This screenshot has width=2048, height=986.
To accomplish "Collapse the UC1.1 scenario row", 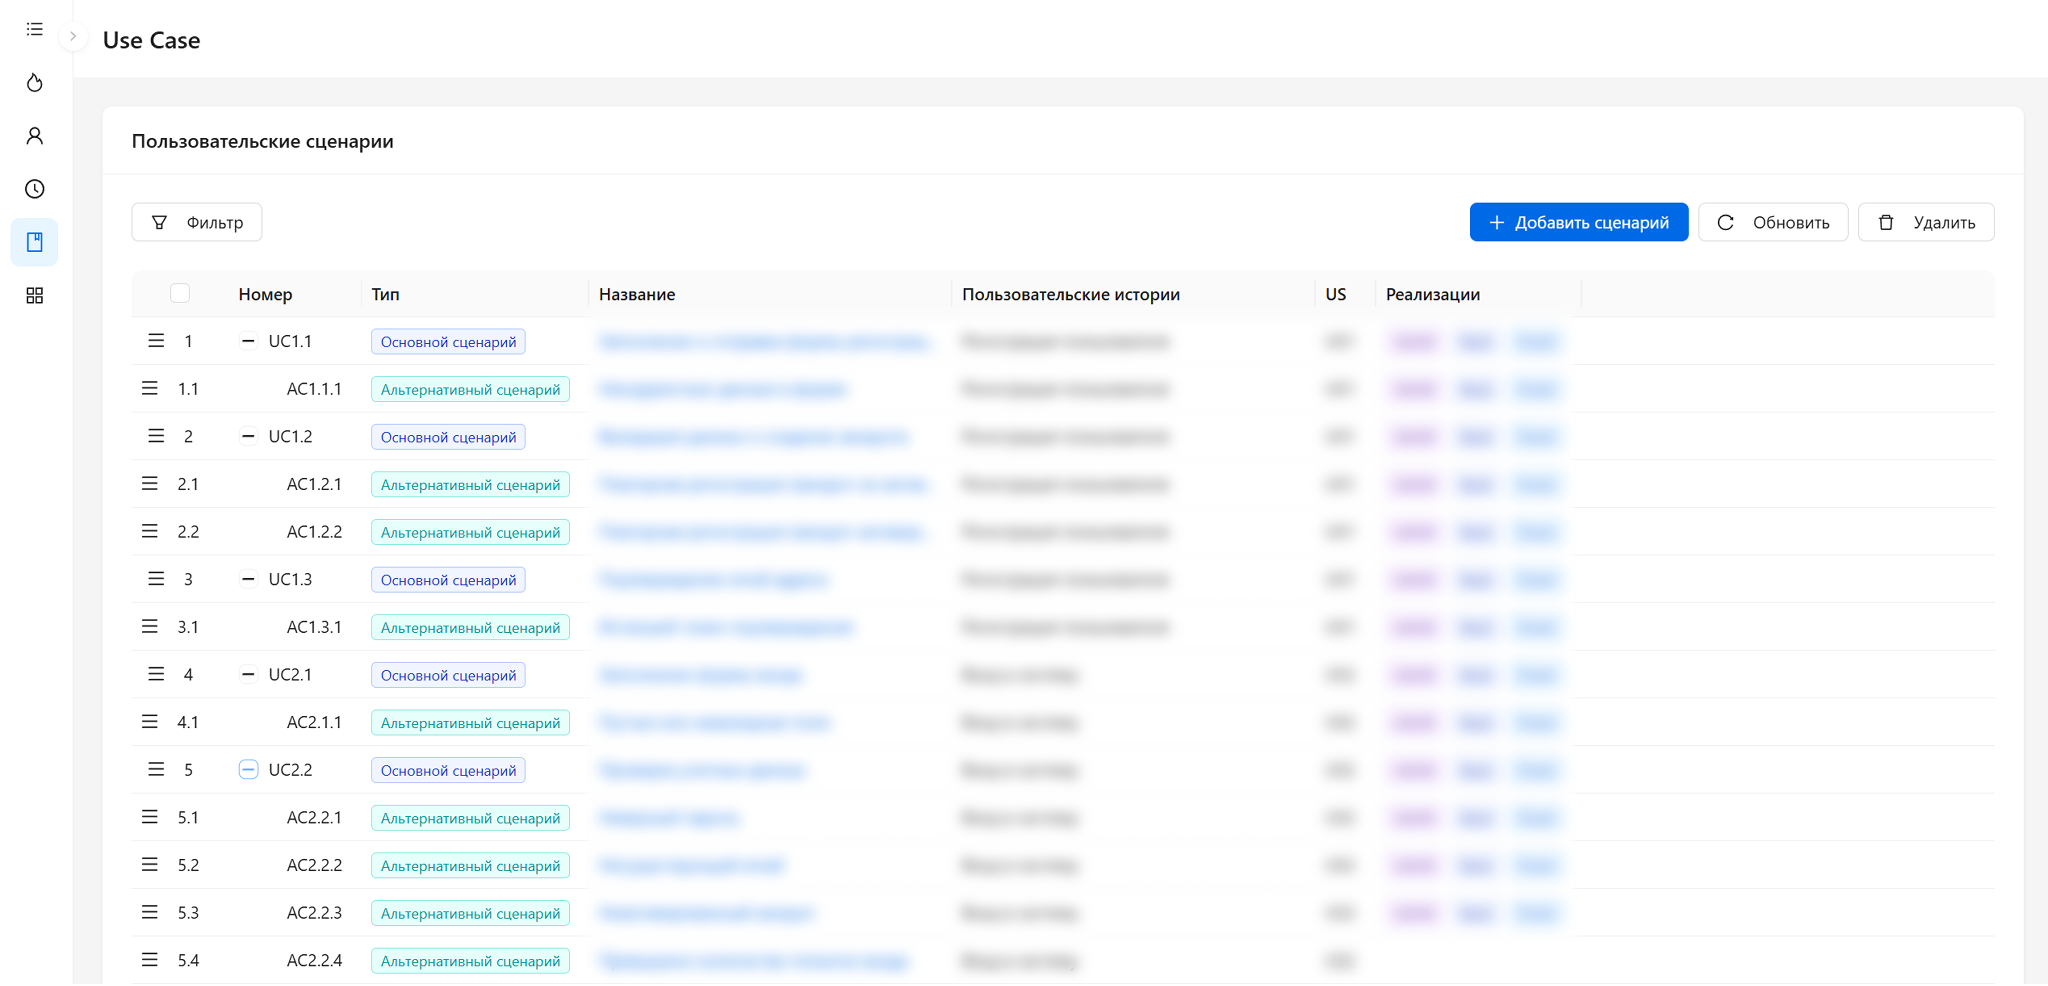I will pyautogui.click(x=248, y=341).
